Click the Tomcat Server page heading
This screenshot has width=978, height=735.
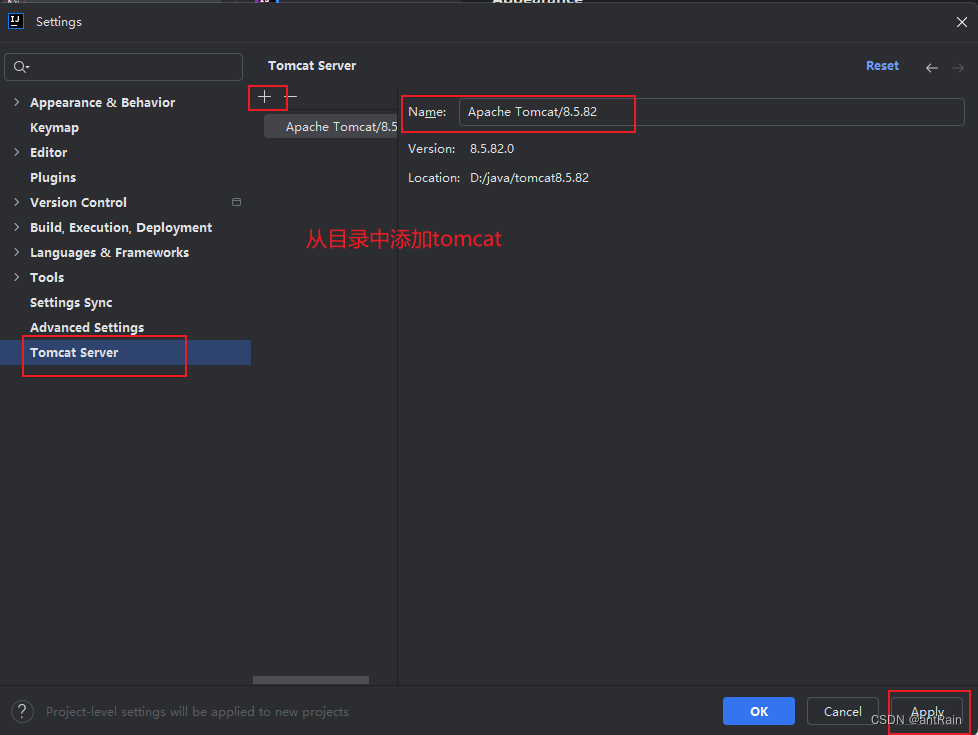[312, 66]
